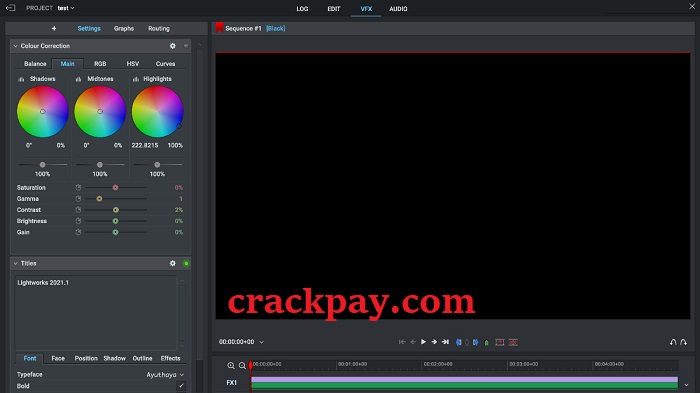Select the Balance colour tab

(35, 64)
